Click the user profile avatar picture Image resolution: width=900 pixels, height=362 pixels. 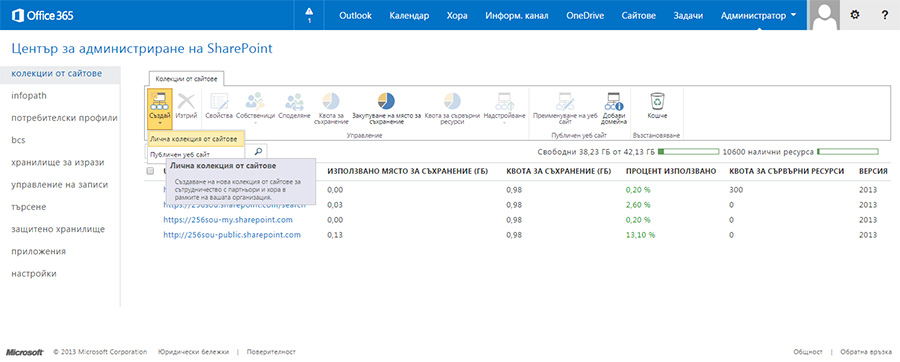(824, 15)
